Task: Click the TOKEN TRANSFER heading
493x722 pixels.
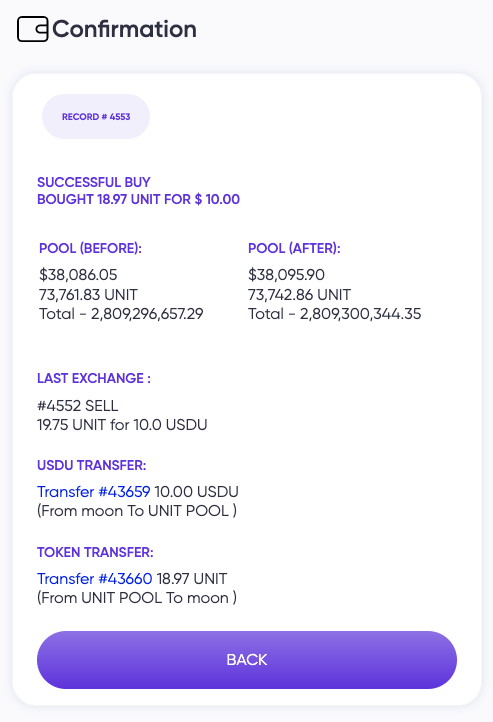Action: (95, 552)
